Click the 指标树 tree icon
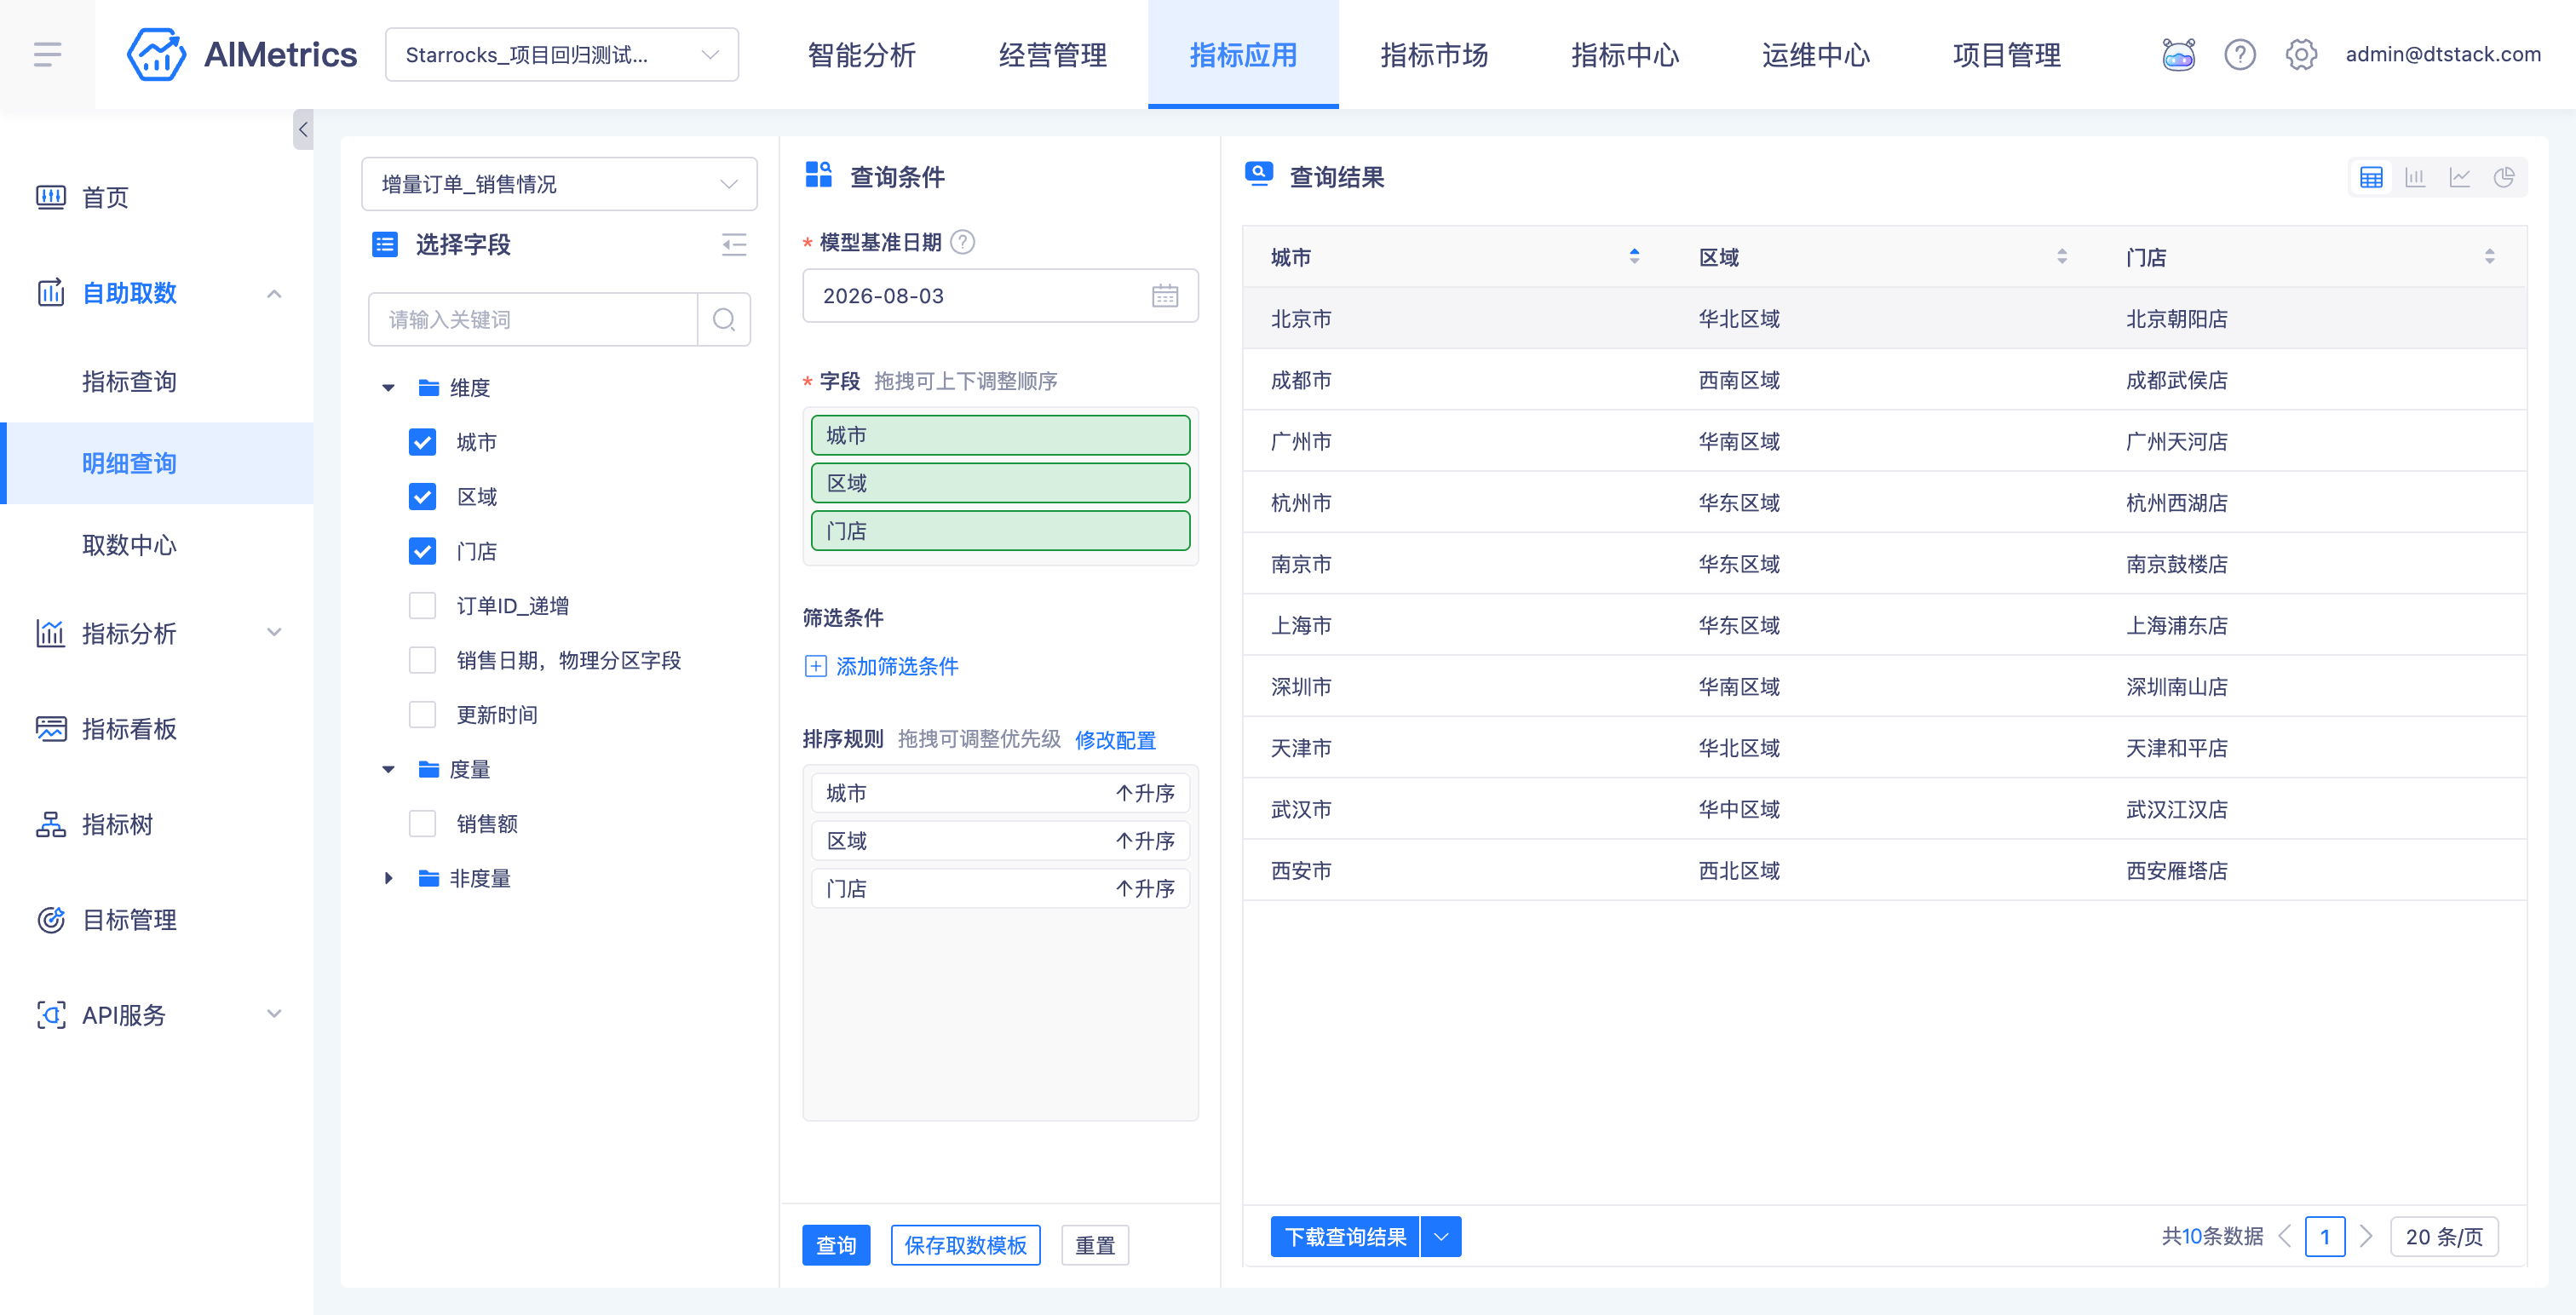 point(51,824)
